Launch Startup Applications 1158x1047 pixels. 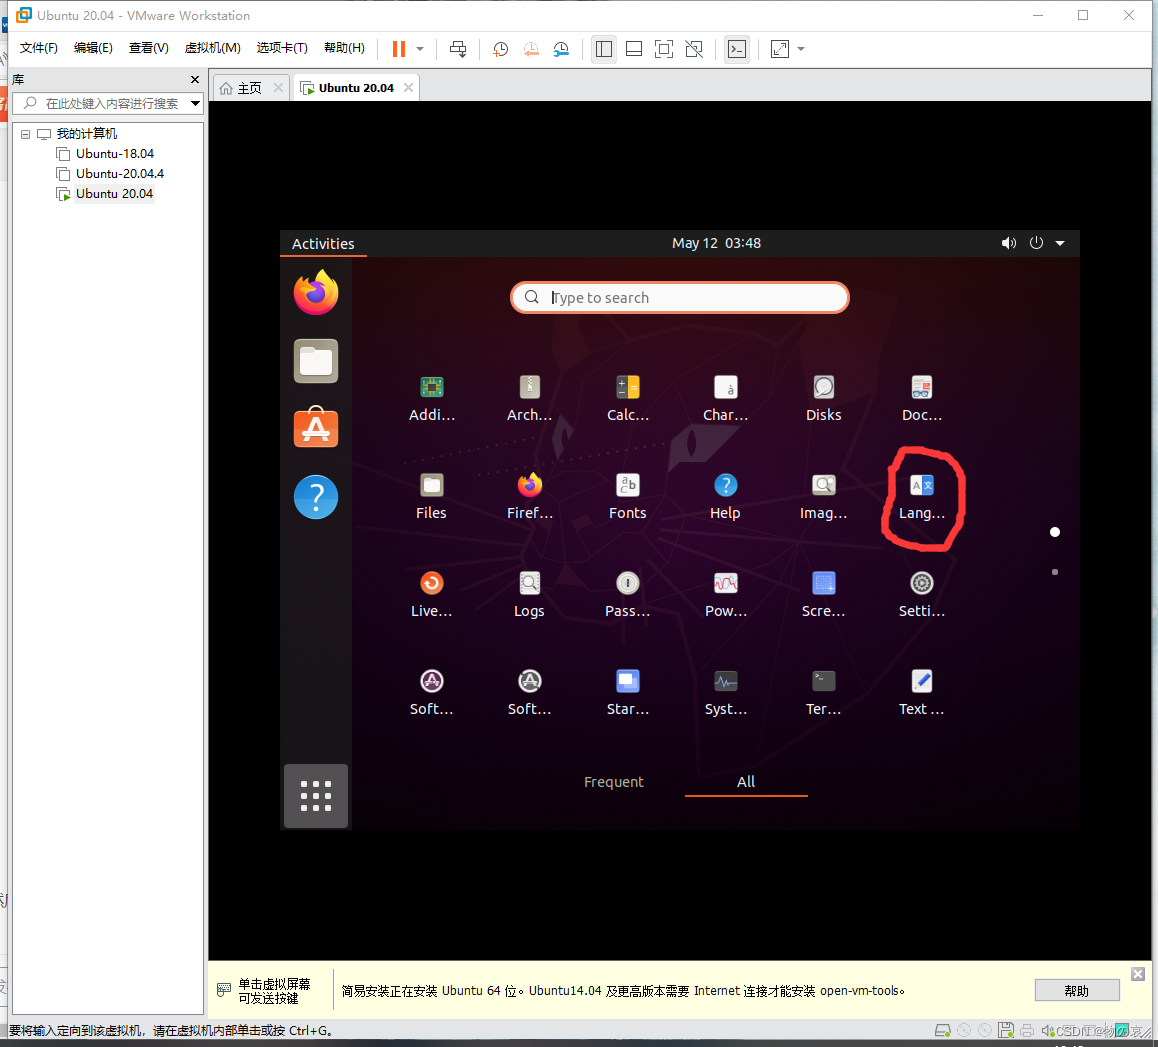[628, 682]
